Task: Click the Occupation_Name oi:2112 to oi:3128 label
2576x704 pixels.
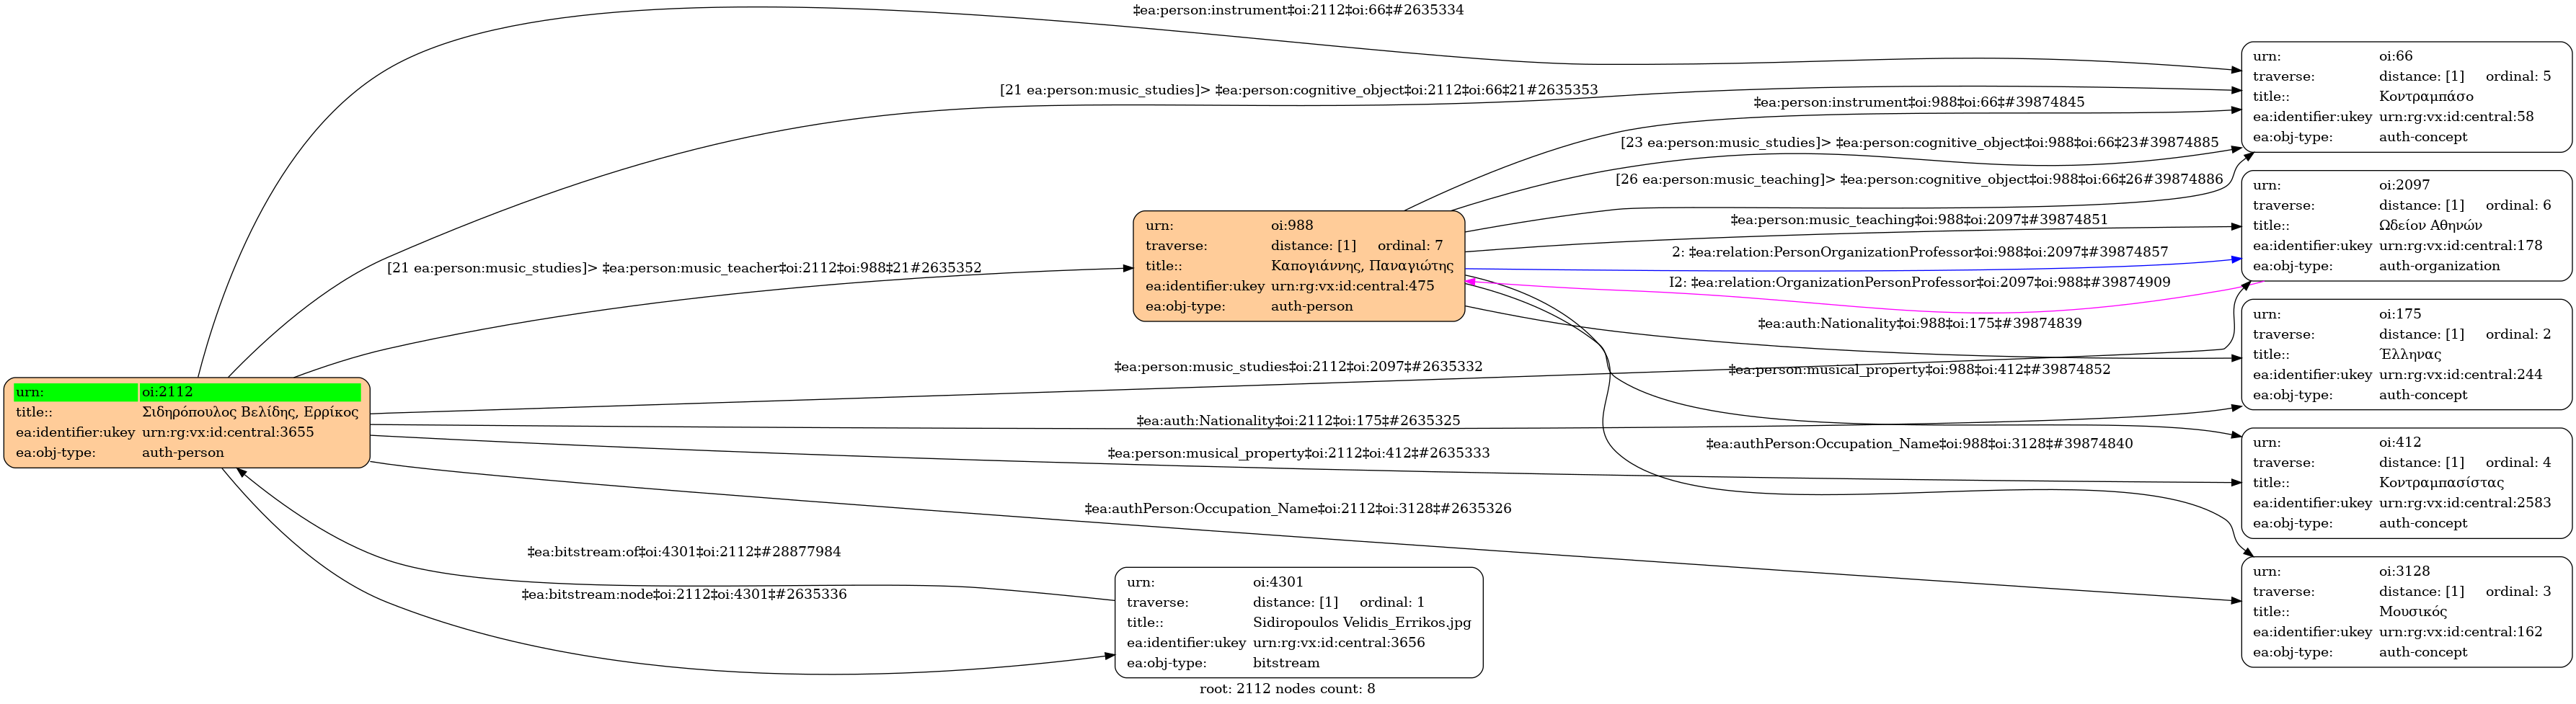Action: click(x=1297, y=509)
